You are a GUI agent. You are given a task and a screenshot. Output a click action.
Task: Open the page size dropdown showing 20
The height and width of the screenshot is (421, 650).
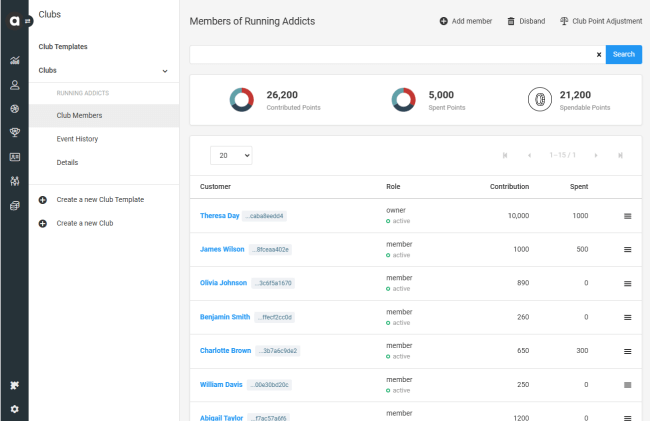[x=231, y=155]
